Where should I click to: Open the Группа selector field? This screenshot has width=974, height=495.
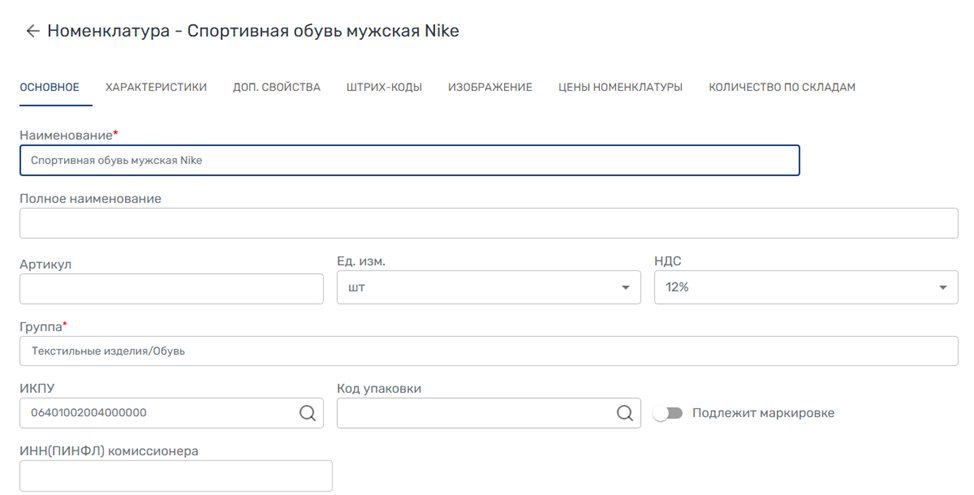point(488,351)
